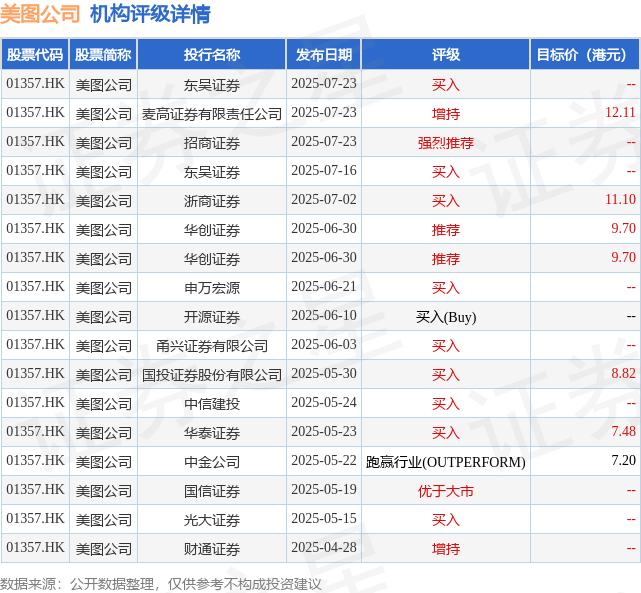Select the 开源证券 cell
Viewport: 641px width, 593px height.
[x=212, y=316]
